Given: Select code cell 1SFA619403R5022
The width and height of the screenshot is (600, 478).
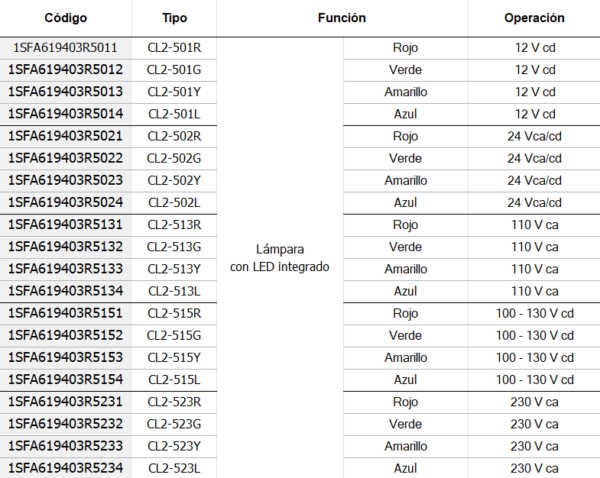Looking at the screenshot, I should coord(65,158).
